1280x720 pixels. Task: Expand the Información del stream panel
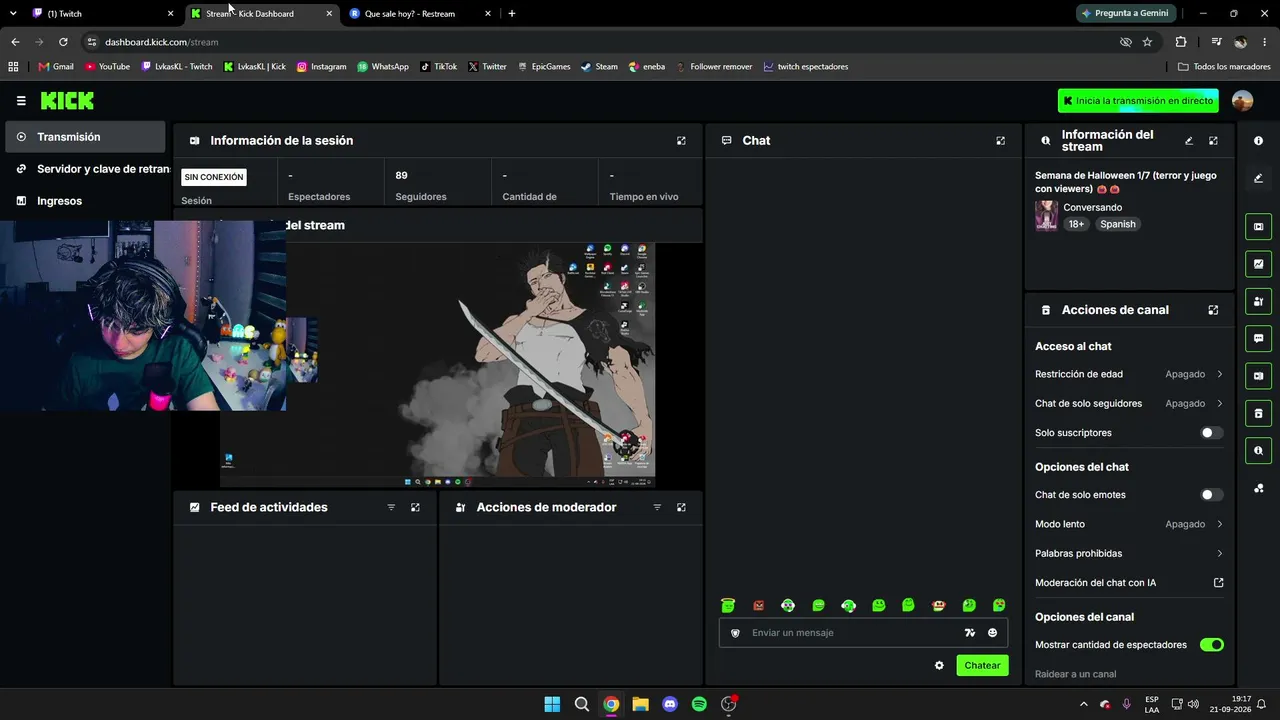[x=1213, y=141]
